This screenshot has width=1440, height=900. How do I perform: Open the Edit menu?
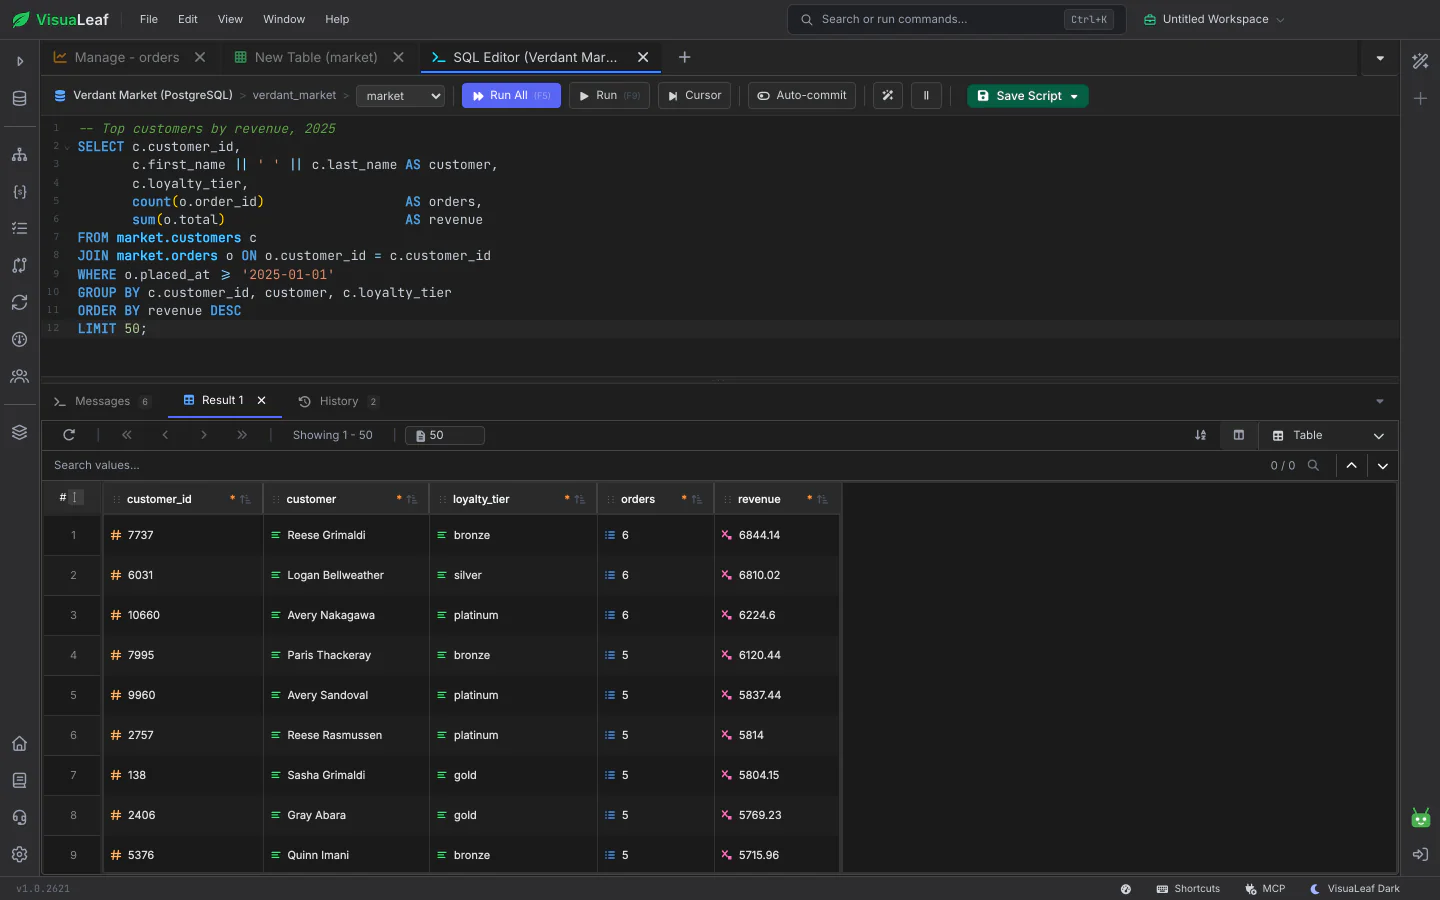click(188, 19)
